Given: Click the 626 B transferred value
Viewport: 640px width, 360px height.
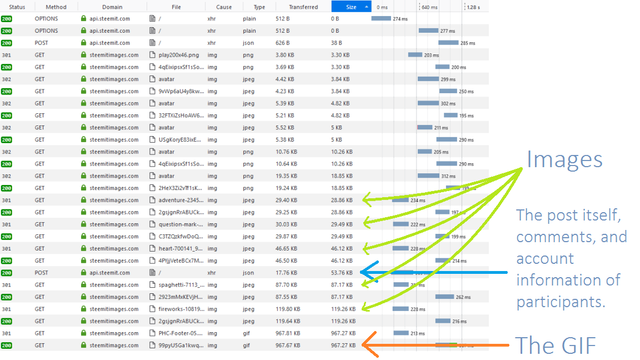Looking at the screenshot, I should click(x=282, y=43).
